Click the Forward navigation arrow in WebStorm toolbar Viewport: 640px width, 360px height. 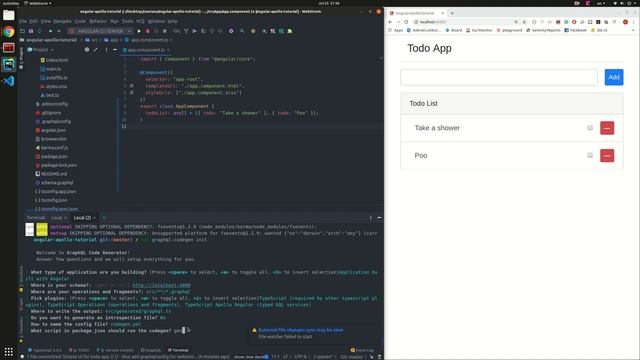pyautogui.click(x=59, y=31)
